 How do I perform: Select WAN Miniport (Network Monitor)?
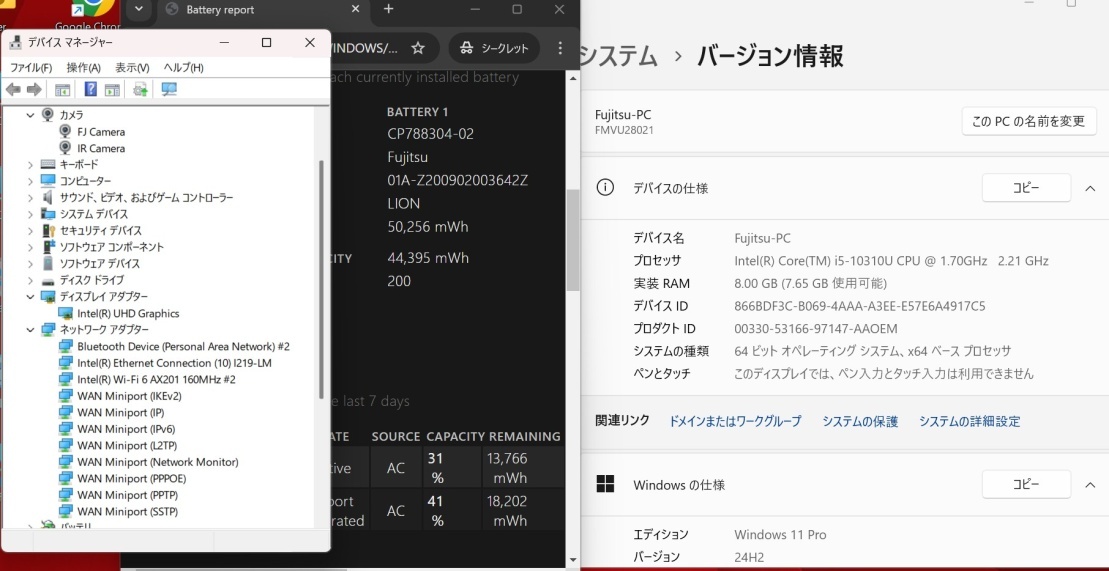(158, 462)
